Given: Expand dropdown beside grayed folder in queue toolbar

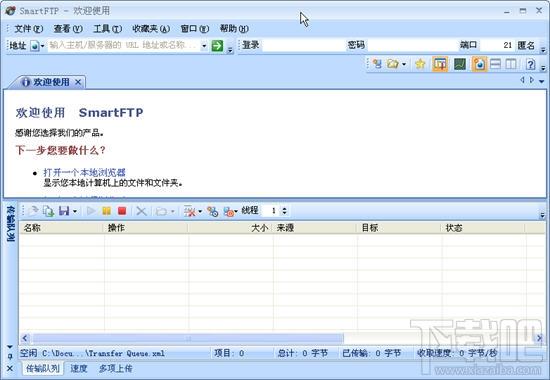Looking at the screenshot, I should click(x=172, y=211).
